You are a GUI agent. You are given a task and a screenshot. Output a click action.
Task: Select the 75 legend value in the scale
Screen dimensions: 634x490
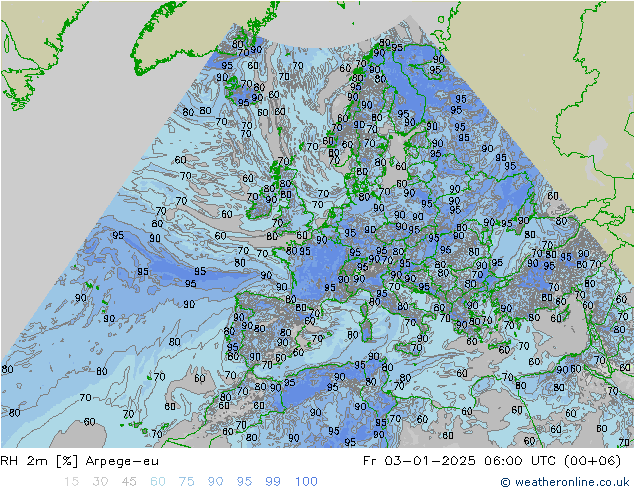186,482
